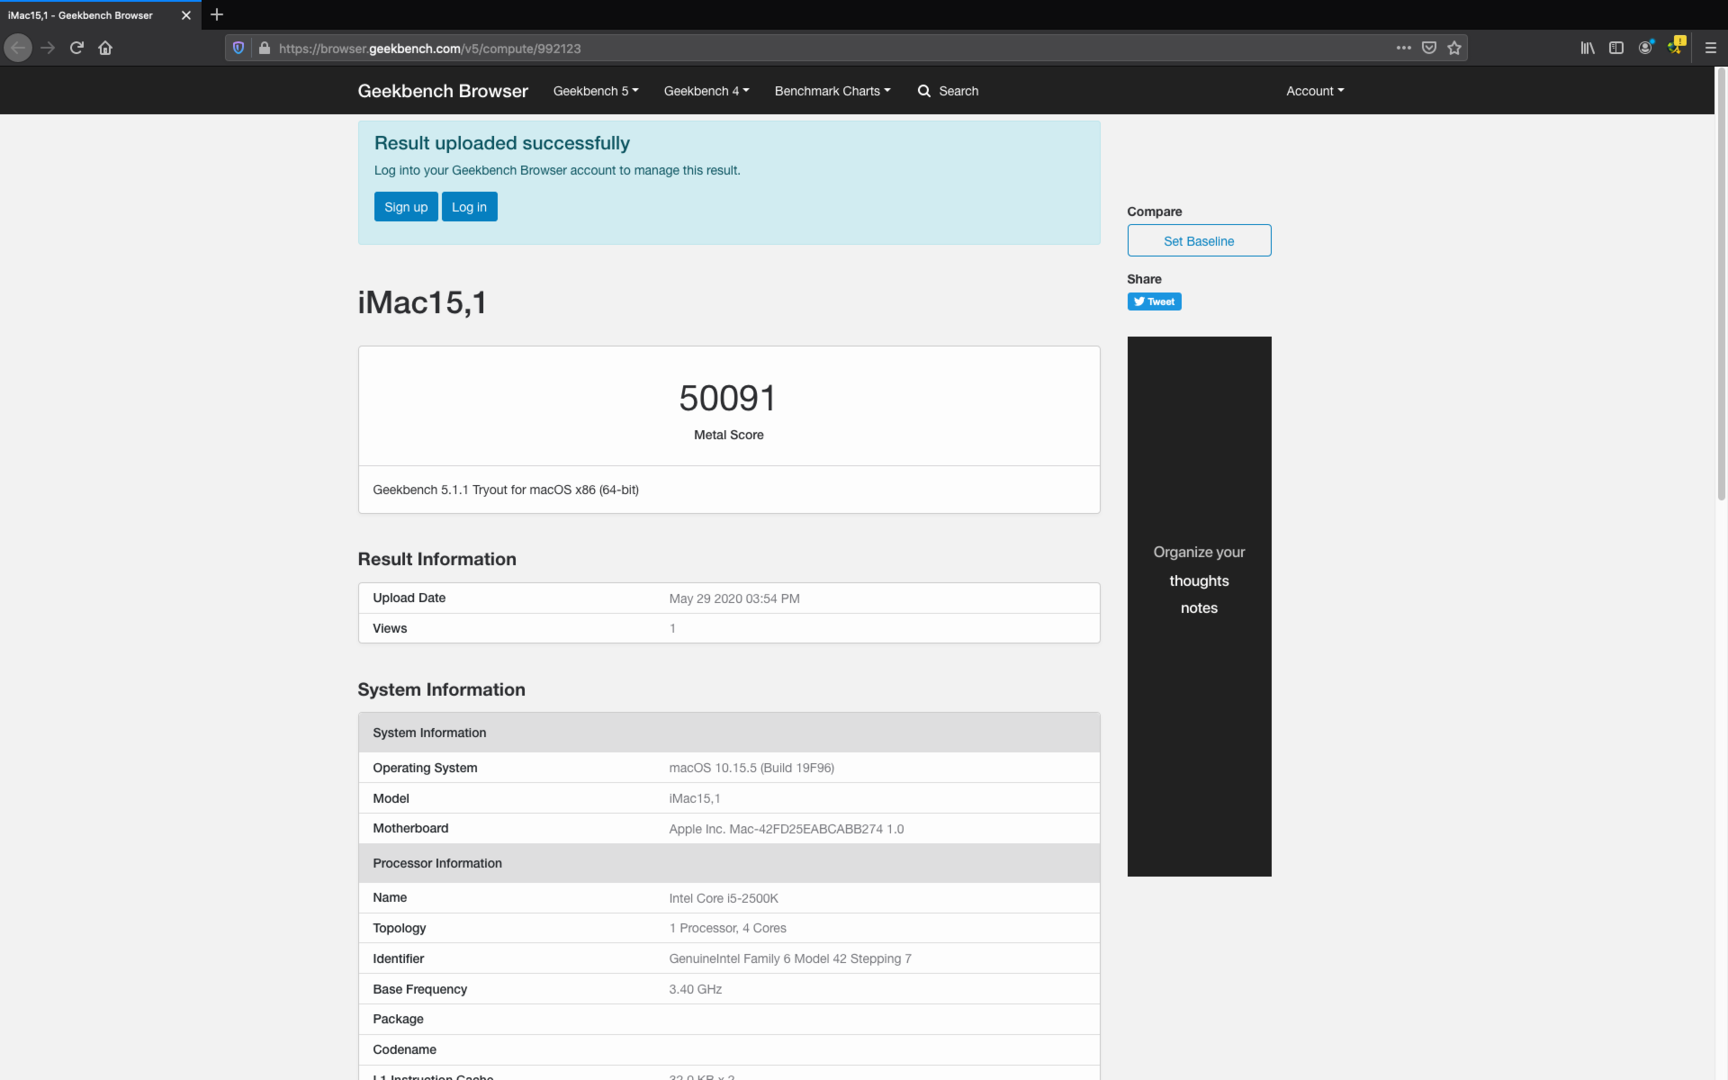
Task: Save page to Pocket
Action: pos(1429,48)
